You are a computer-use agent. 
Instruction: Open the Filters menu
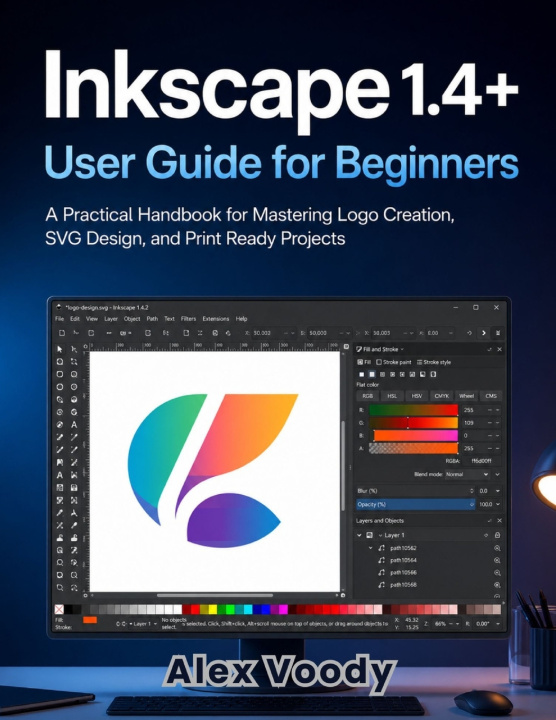tap(188, 319)
